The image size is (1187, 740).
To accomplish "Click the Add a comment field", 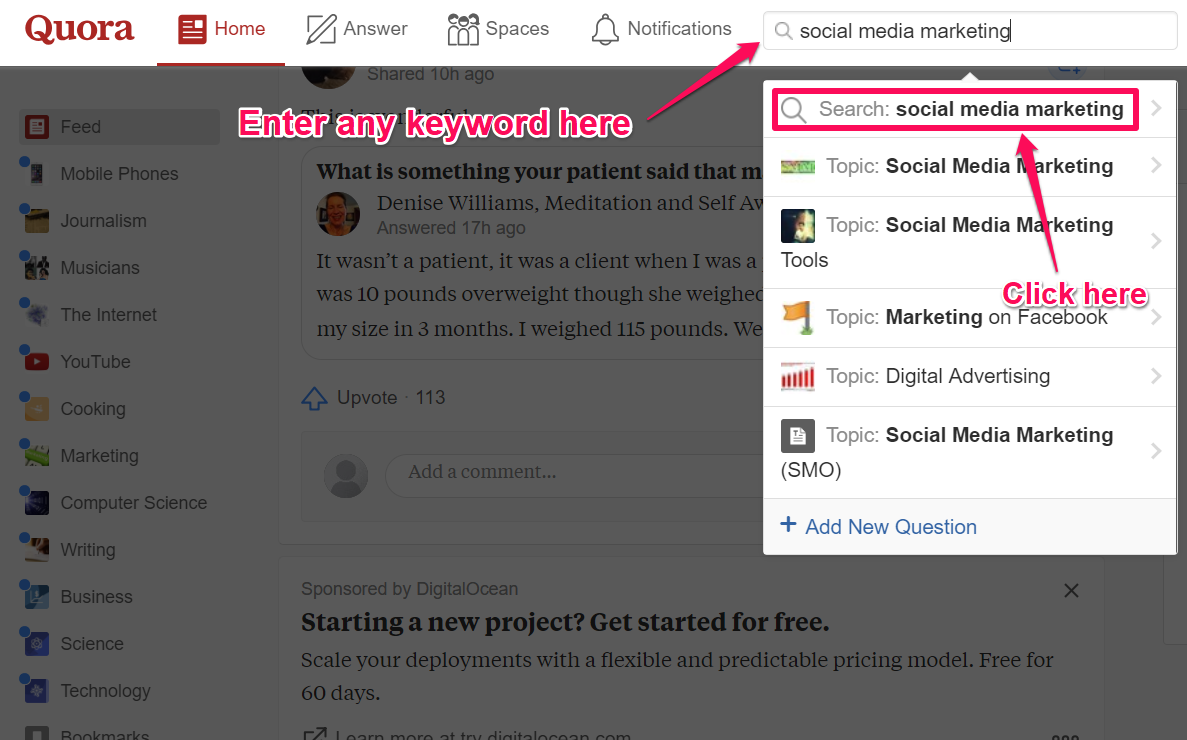I will coord(575,474).
